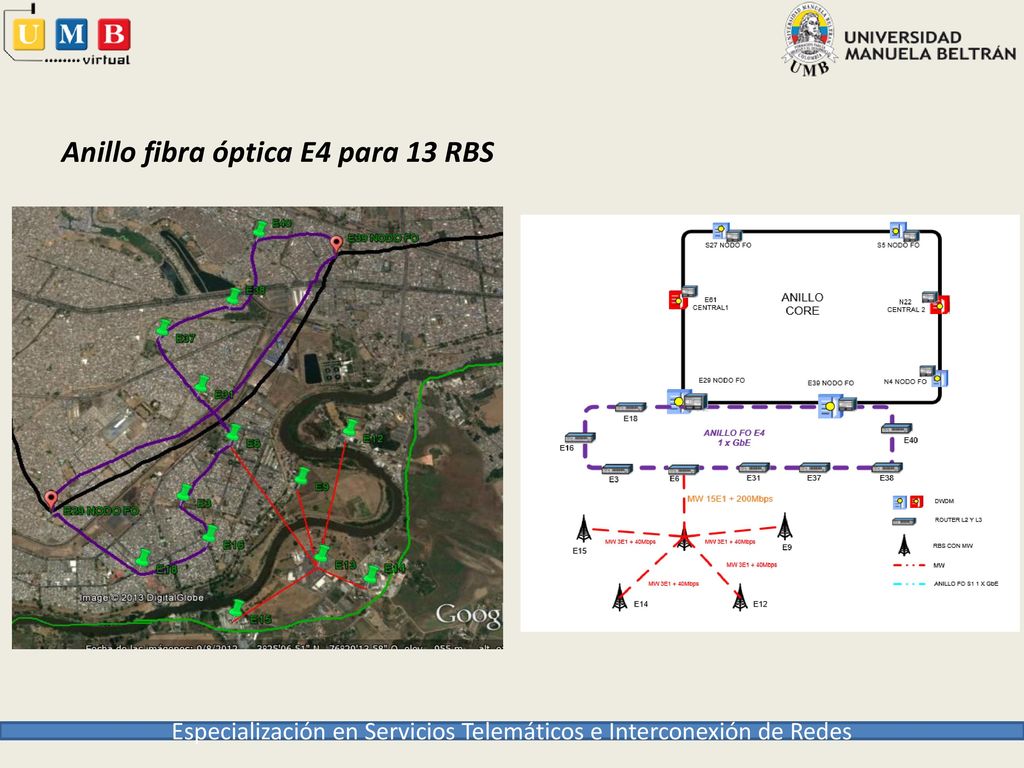
Task: Click the cyan ANILLO FO S1 legend line
Action: click(x=909, y=584)
